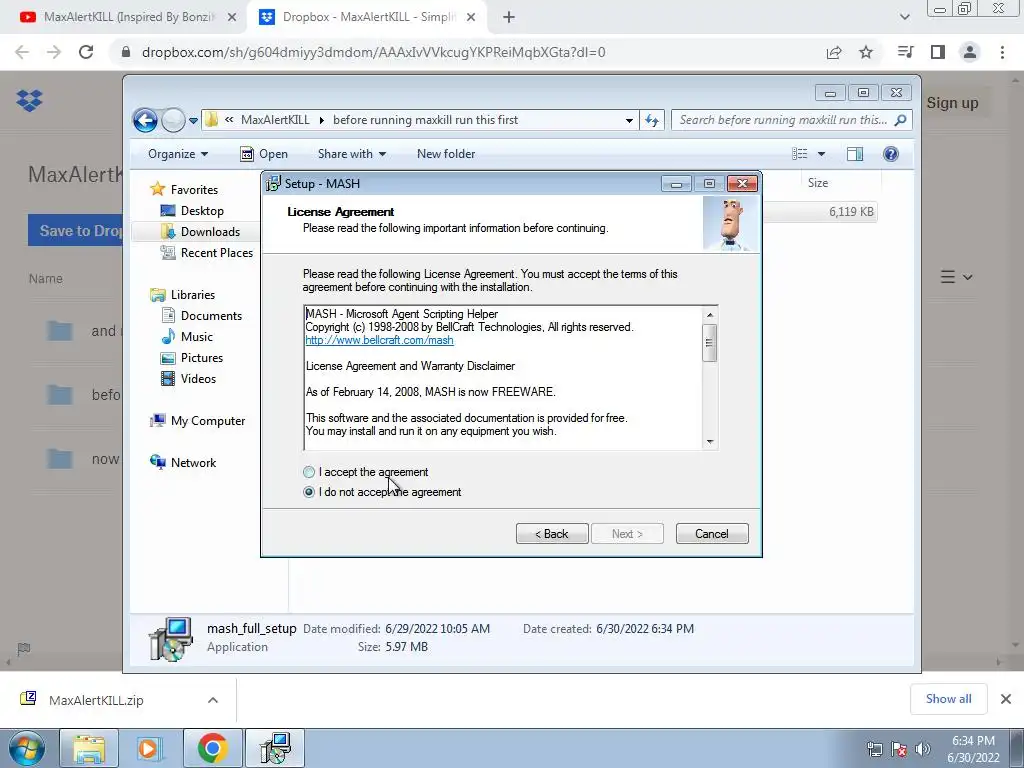Toggle Chrome side panel icon
This screenshot has height=768, width=1024.
[x=938, y=52]
